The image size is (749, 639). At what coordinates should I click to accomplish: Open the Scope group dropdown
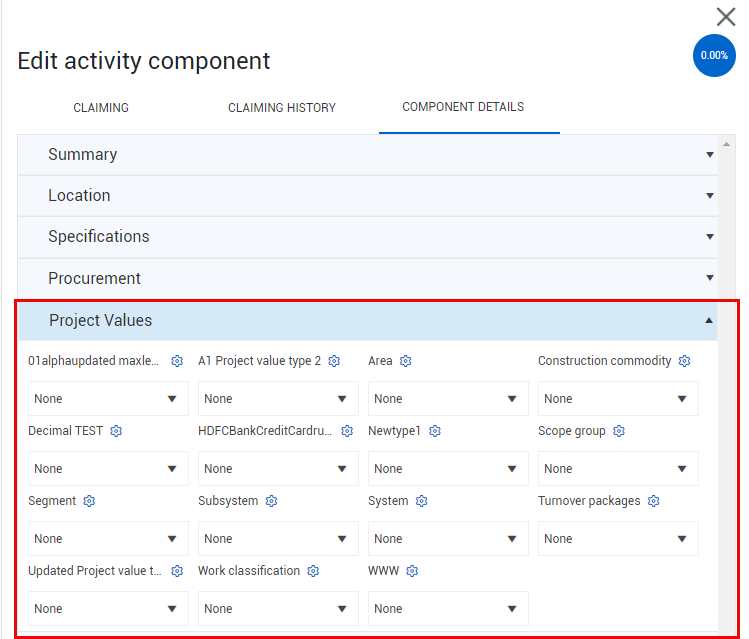[x=618, y=469]
